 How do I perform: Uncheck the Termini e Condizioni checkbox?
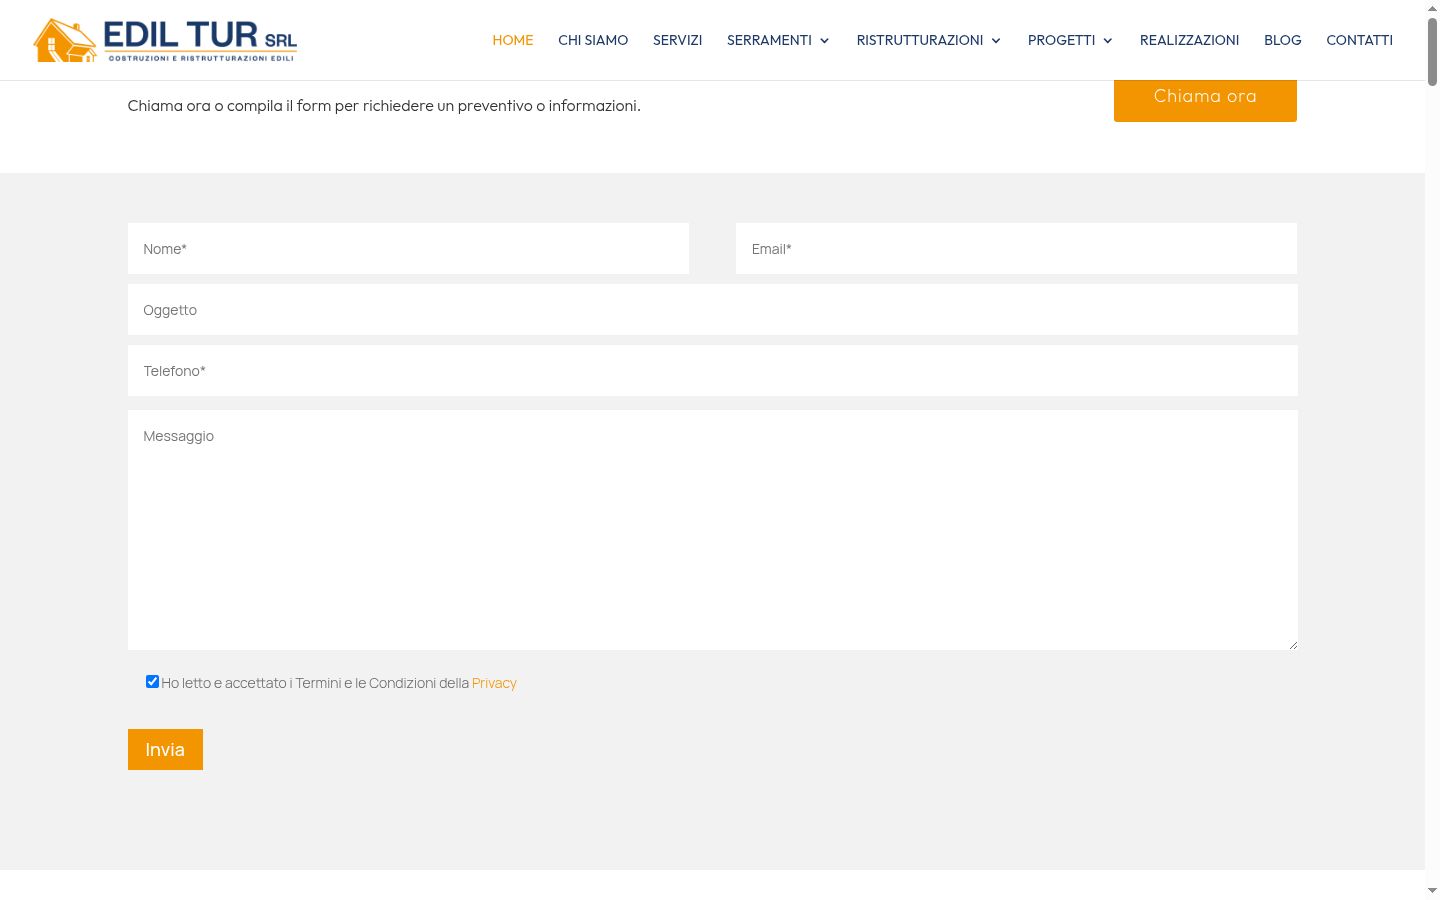pyautogui.click(x=152, y=682)
